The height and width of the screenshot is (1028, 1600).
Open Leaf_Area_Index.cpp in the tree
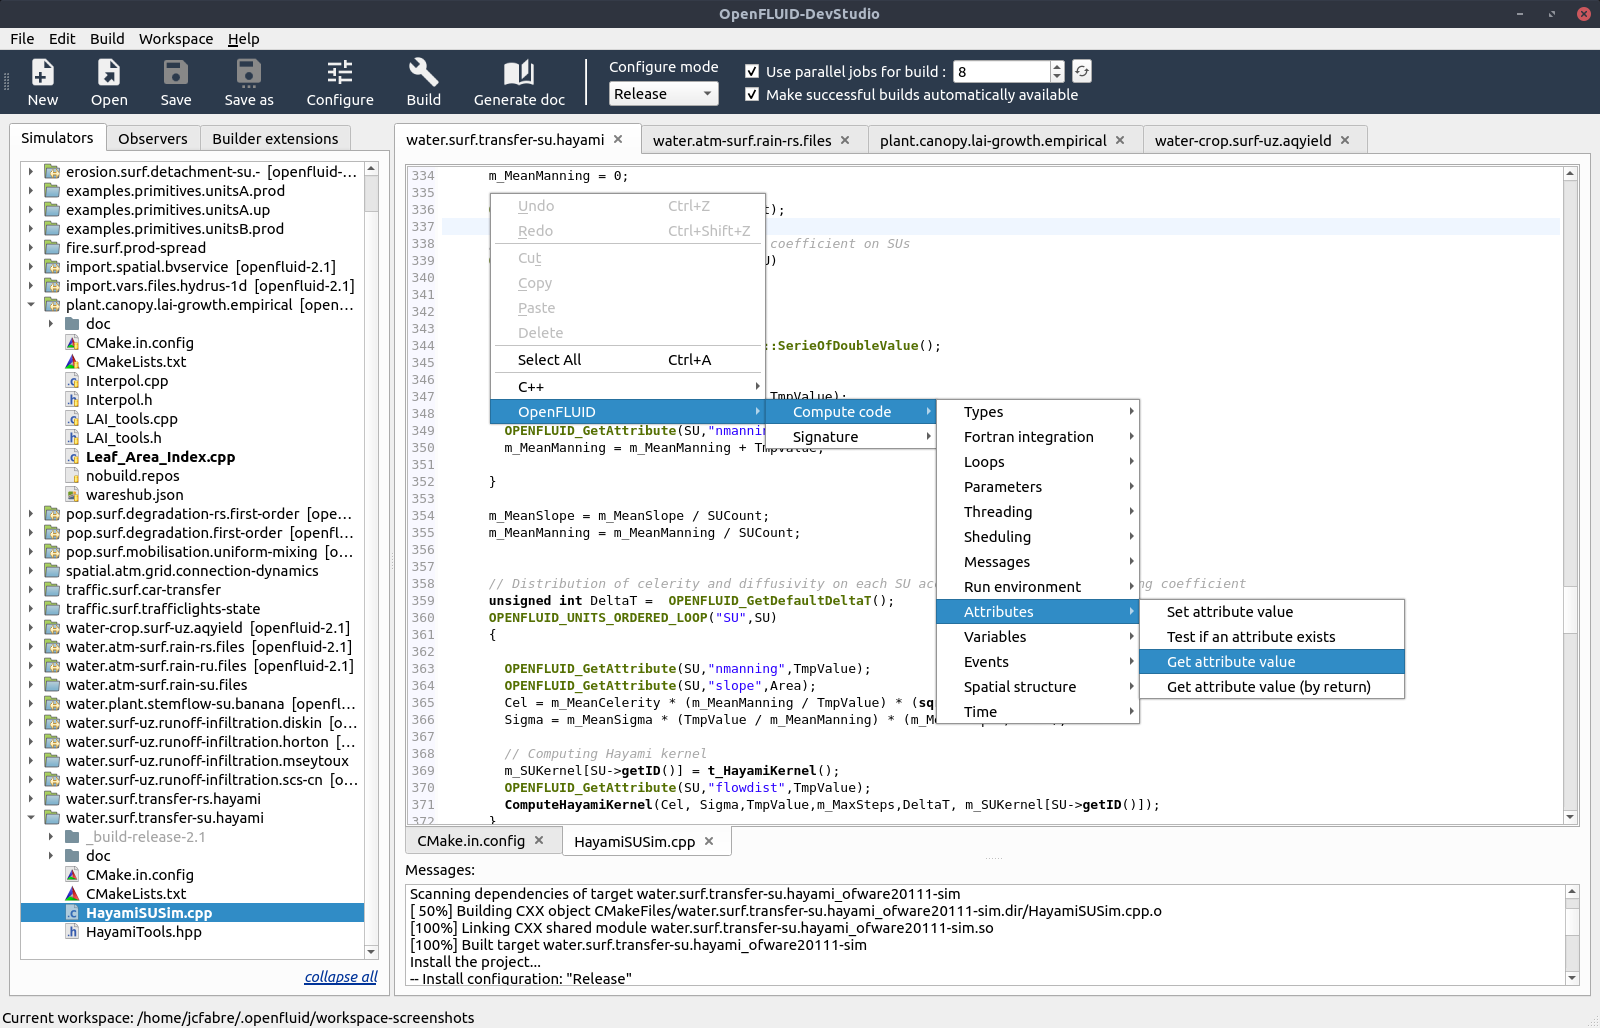pos(161,457)
